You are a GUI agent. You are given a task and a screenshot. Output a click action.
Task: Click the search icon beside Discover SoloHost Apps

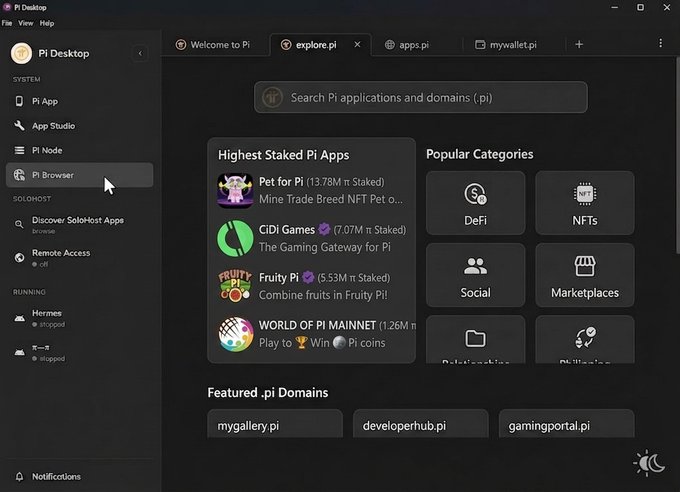19,224
